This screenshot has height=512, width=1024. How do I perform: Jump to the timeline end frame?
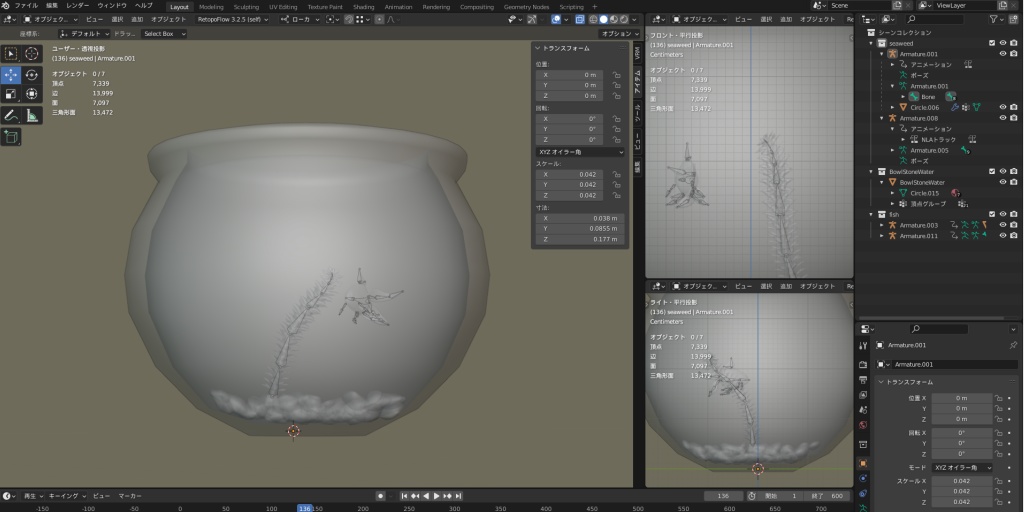pyautogui.click(x=459, y=496)
